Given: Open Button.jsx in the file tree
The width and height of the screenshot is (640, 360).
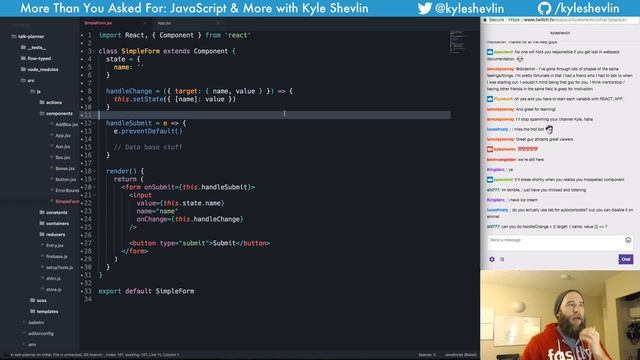Looking at the screenshot, I should pyautogui.click(x=66, y=180).
